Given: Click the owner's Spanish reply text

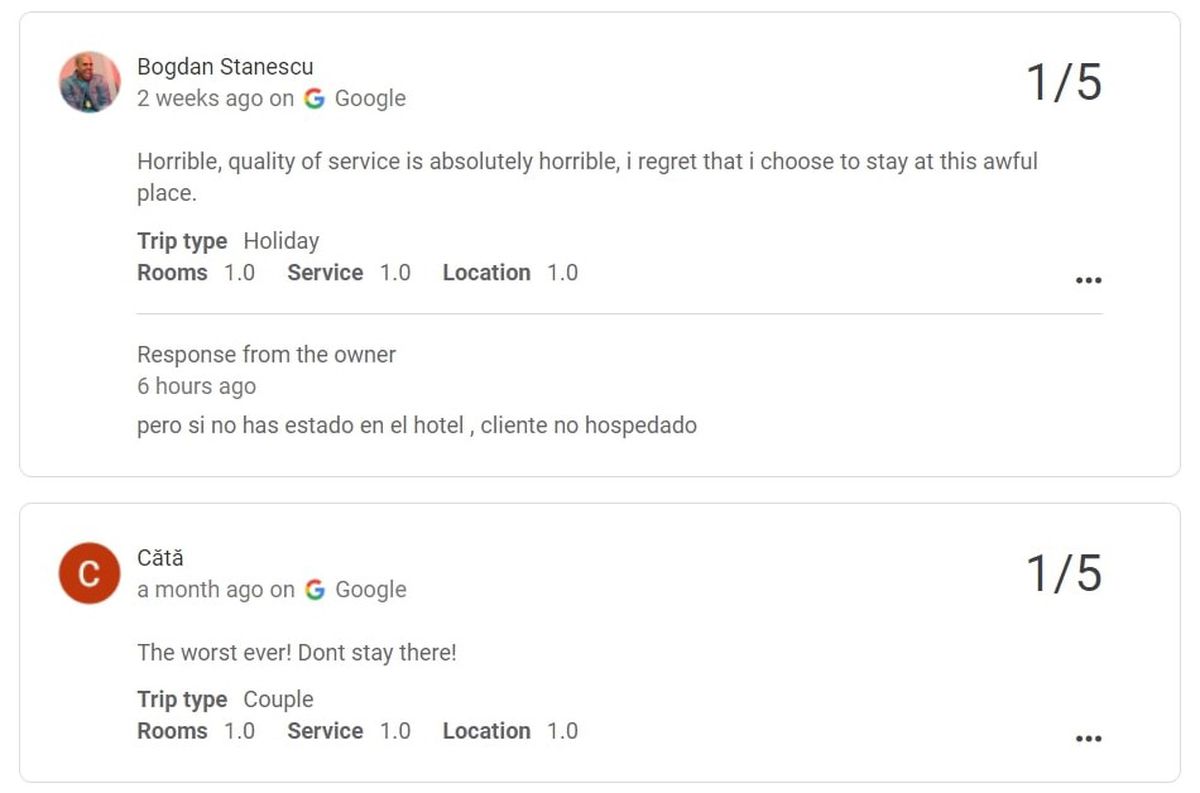Looking at the screenshot, I should tap(416, 426).
